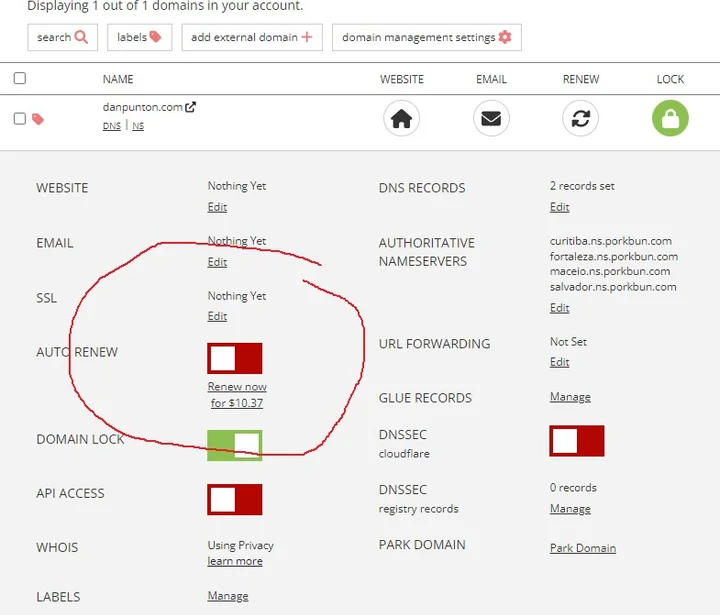The width and height of the screenshot is (720, 615).
Task: Click the renew arrows icon
Action: pos(580,118)
